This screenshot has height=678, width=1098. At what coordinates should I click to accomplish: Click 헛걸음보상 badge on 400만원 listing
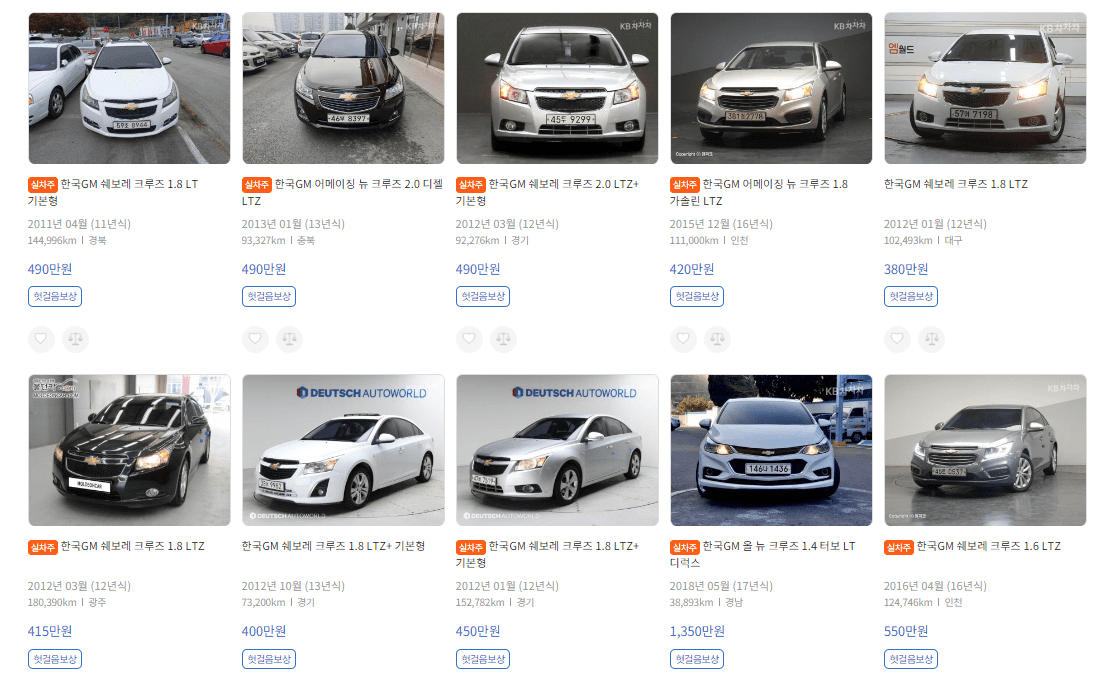click(x=269, y=659)
